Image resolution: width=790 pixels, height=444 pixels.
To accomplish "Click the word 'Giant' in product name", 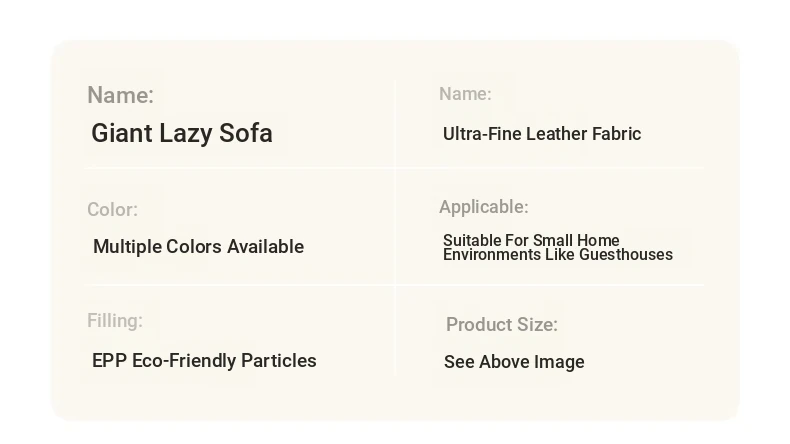I will coord(122,134).
